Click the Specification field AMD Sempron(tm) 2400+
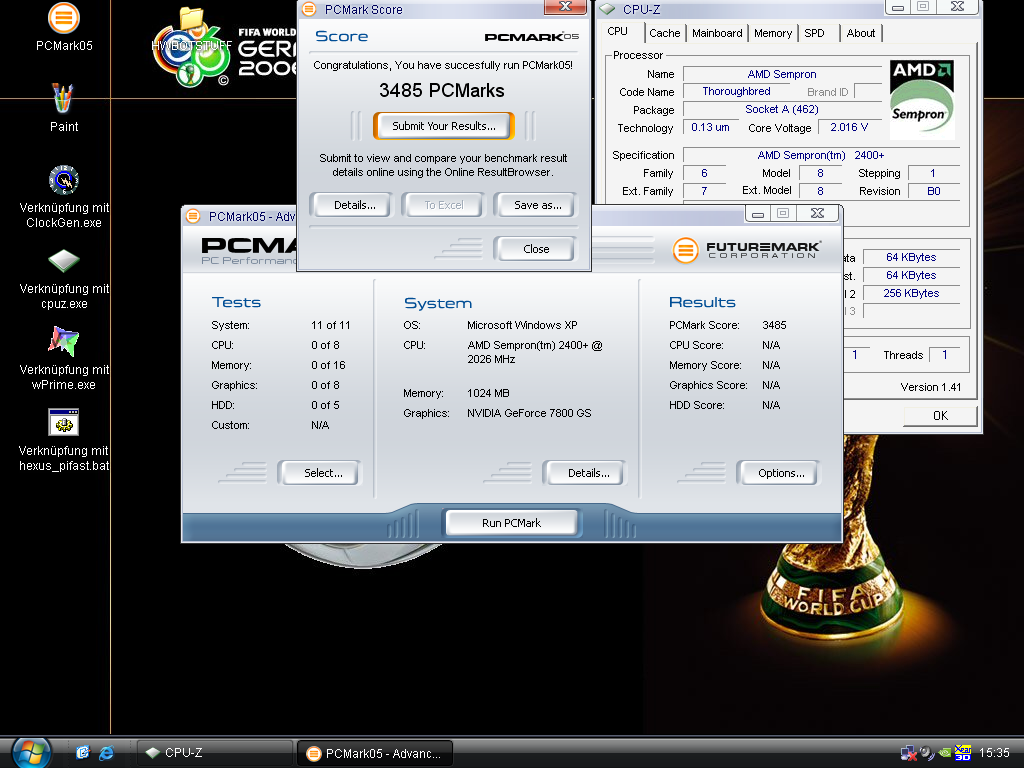Image resolution: width=1024 pixels, height=768 pixels. [821, 155]
